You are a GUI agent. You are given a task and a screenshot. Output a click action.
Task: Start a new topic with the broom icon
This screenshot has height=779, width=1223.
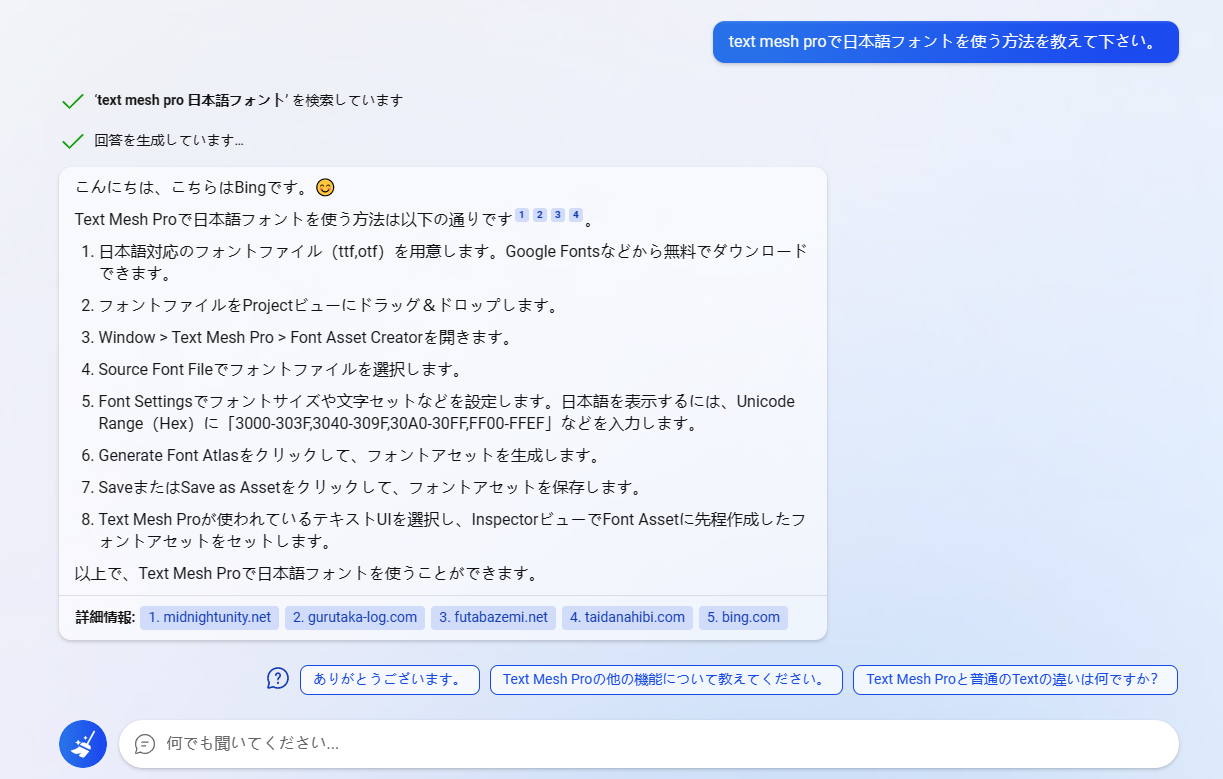83,744
